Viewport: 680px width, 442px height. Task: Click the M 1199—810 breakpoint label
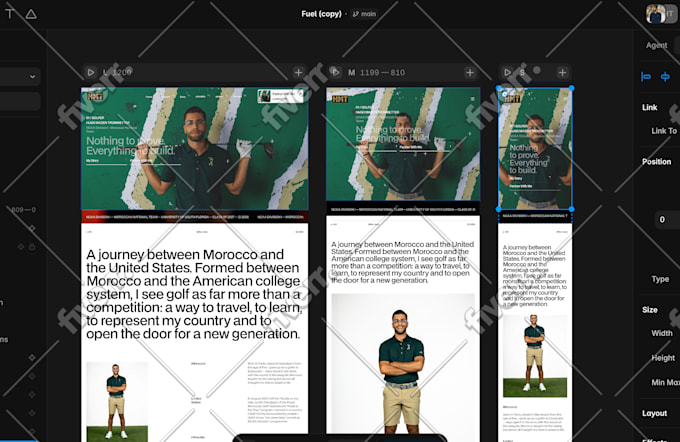(376, 72)
